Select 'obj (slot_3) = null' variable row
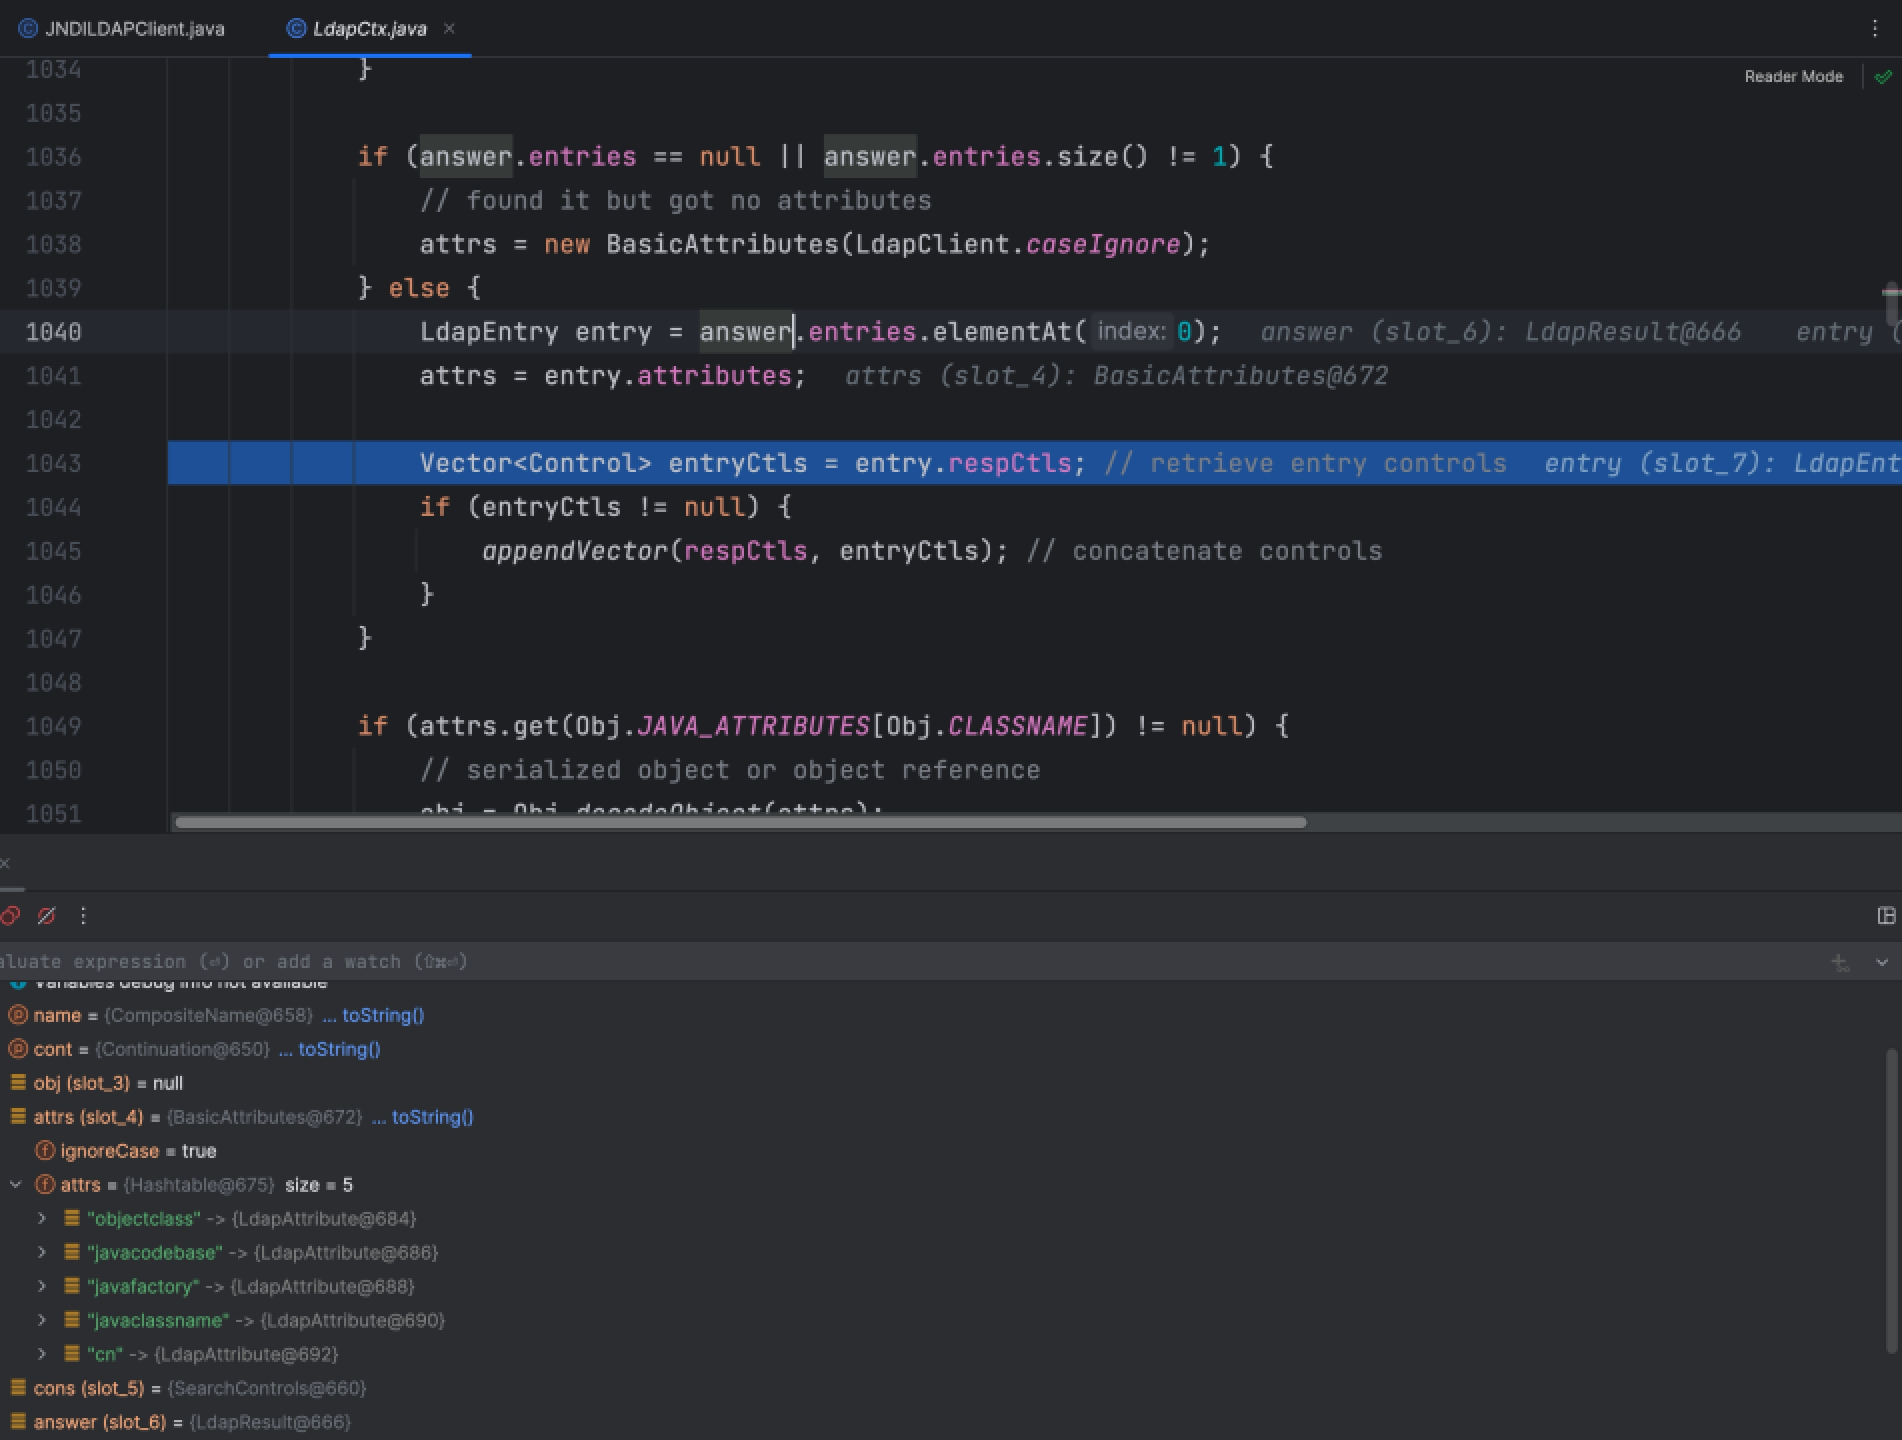Image resolution: width=1902 pixels, height=1440 pixels. pyautogui.click(x=940, y=1083)
